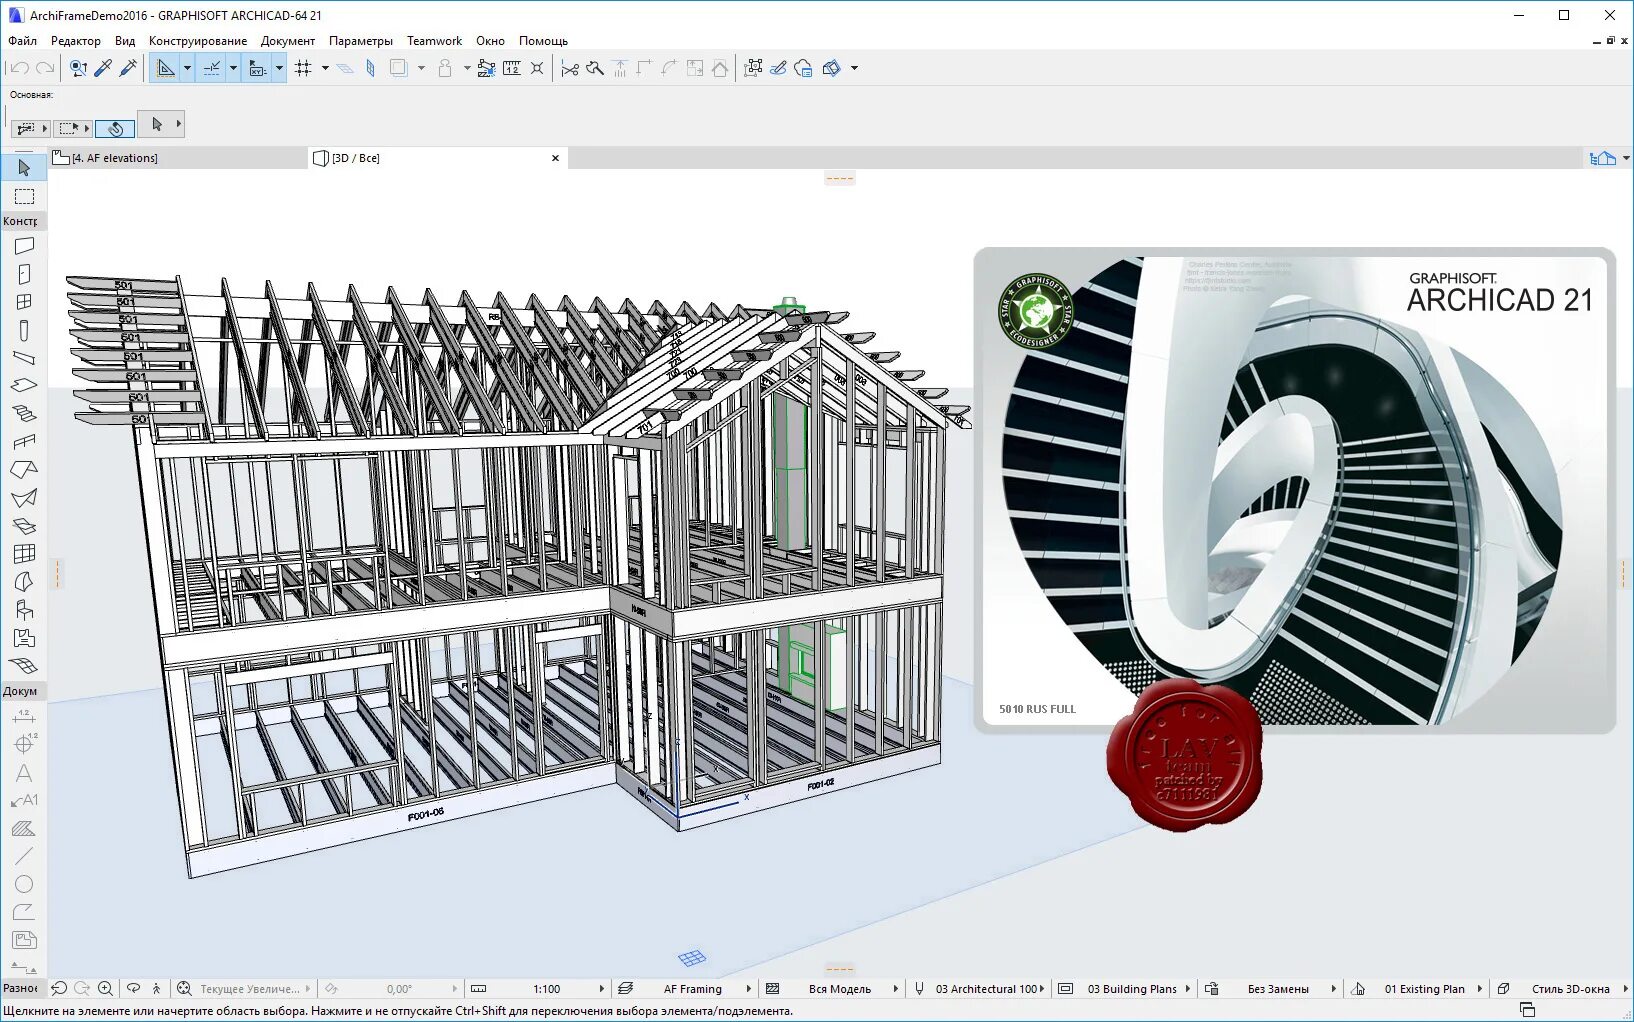Switch to the AF elevations tab
1634x1022 pixels.
(115, 158)
